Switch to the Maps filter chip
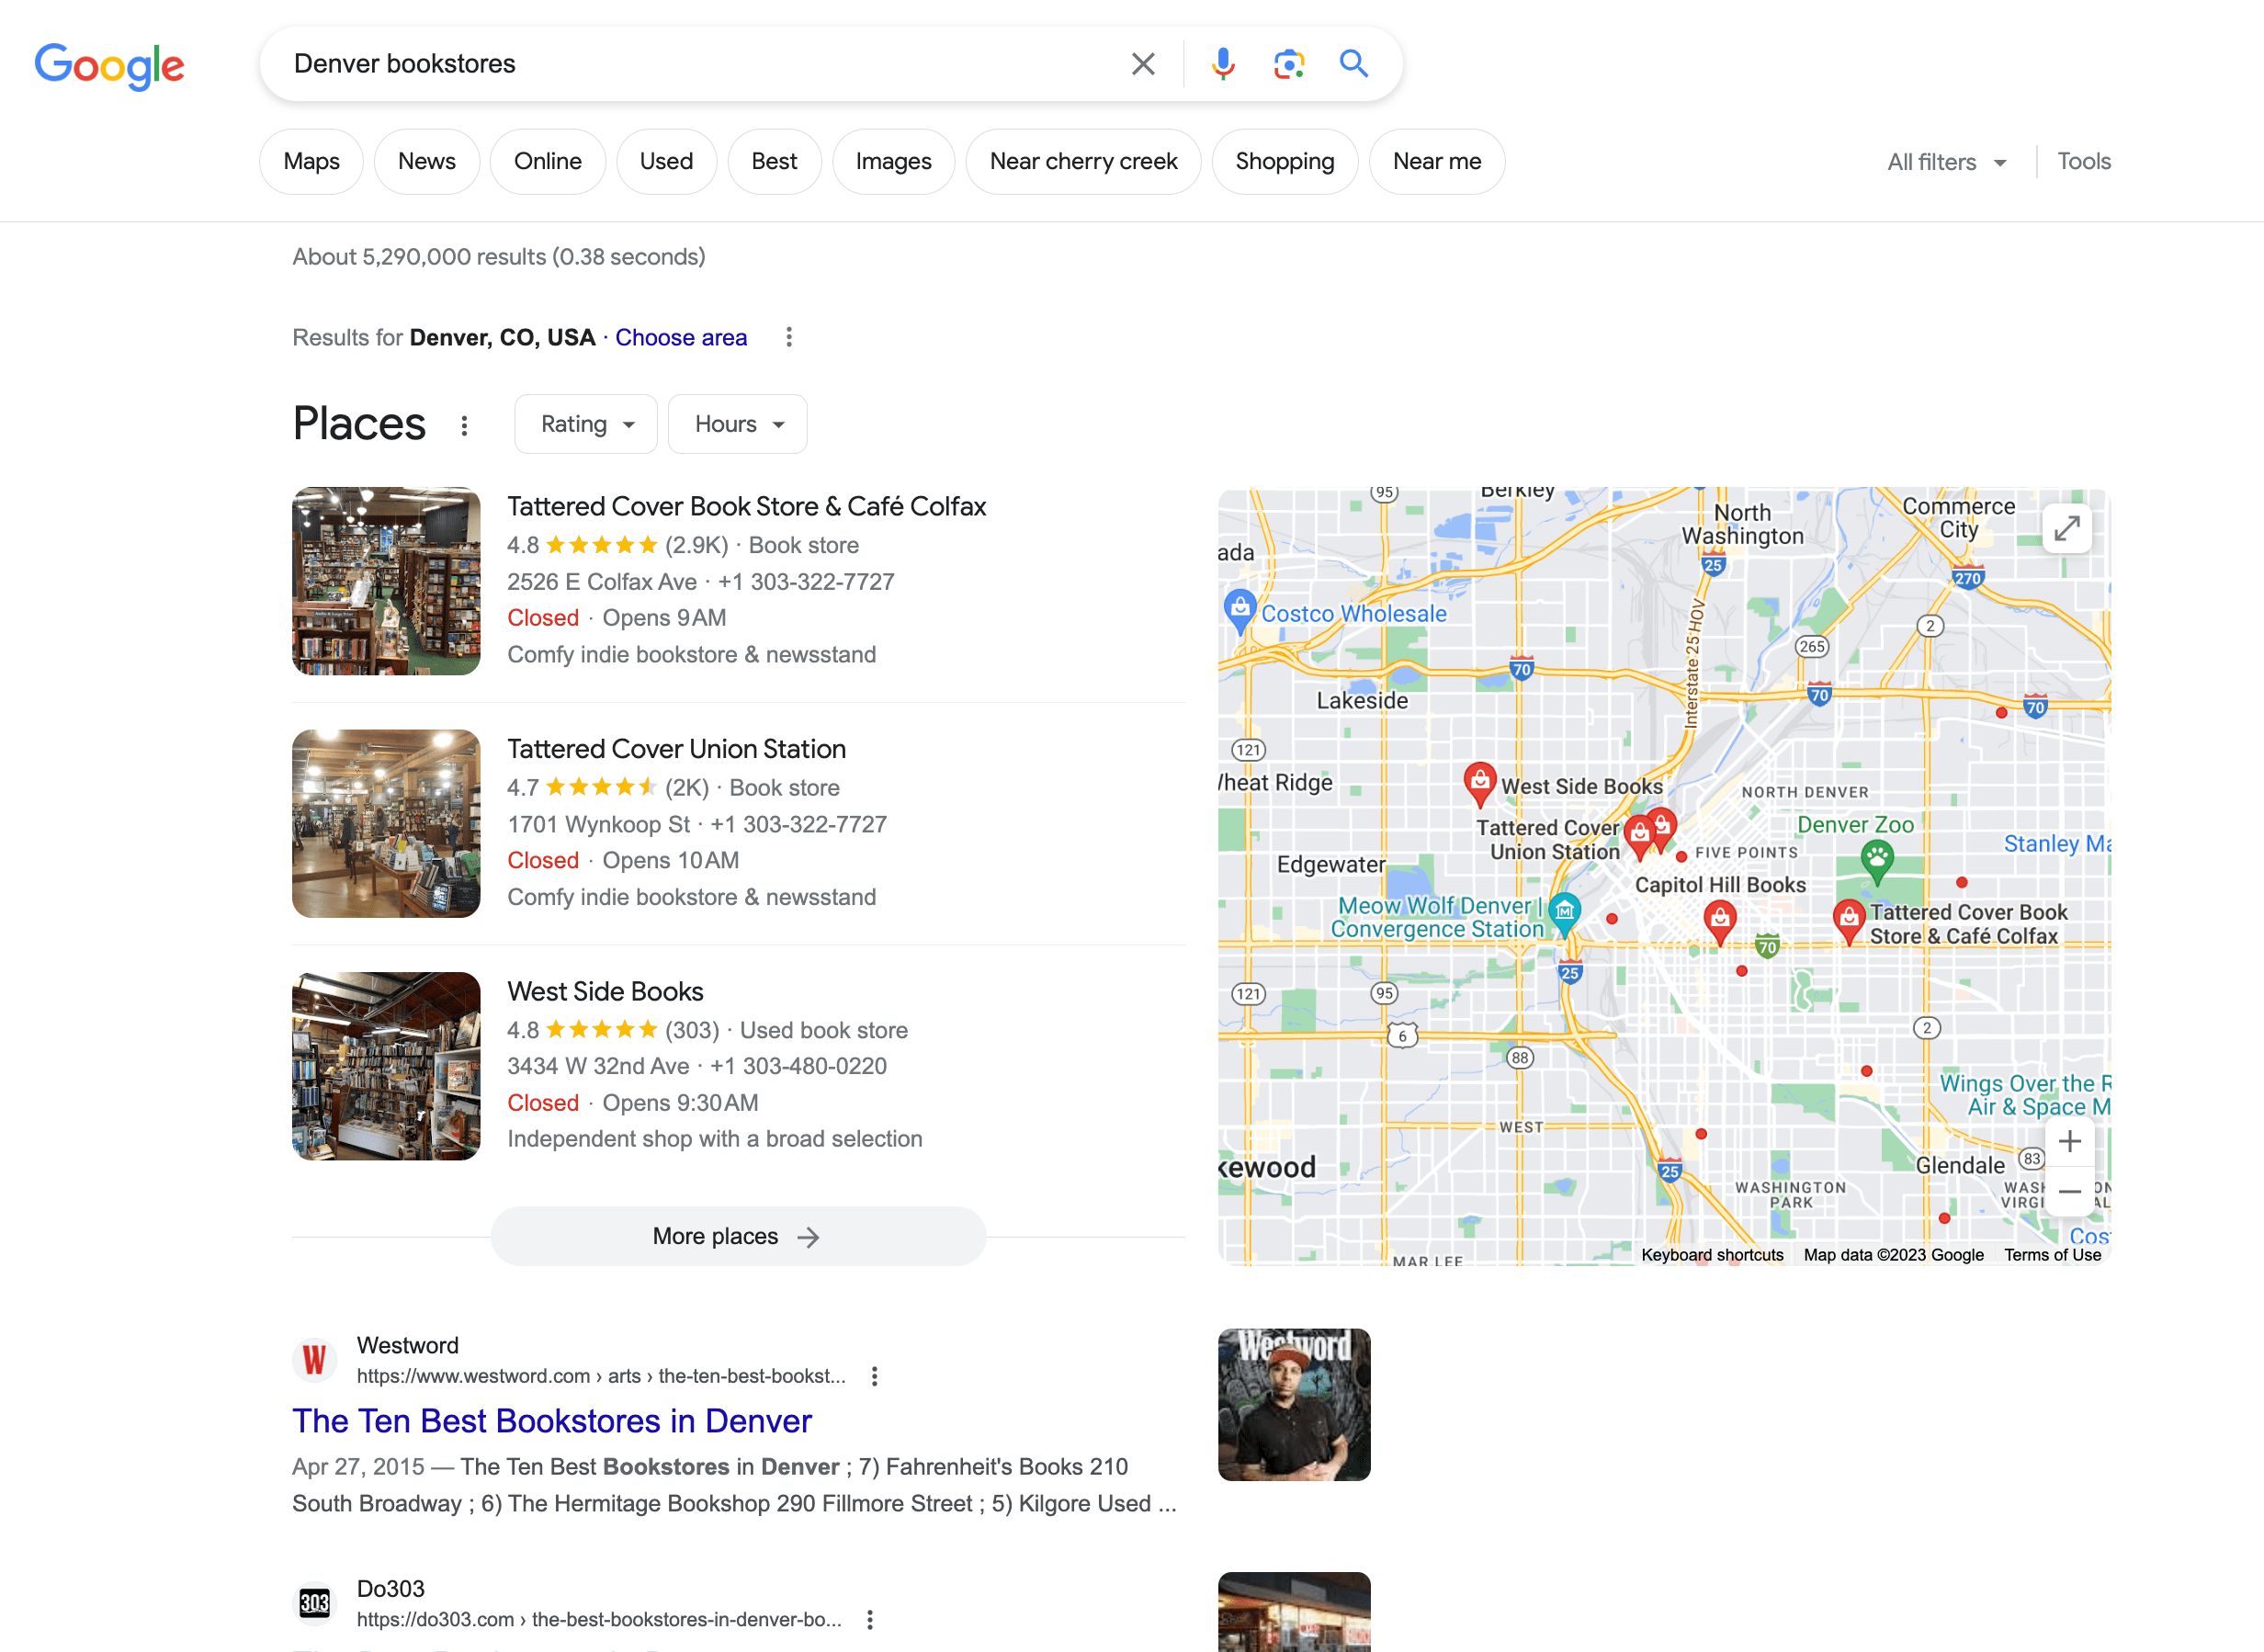The image size is (2264, 1652). point(311,162)
